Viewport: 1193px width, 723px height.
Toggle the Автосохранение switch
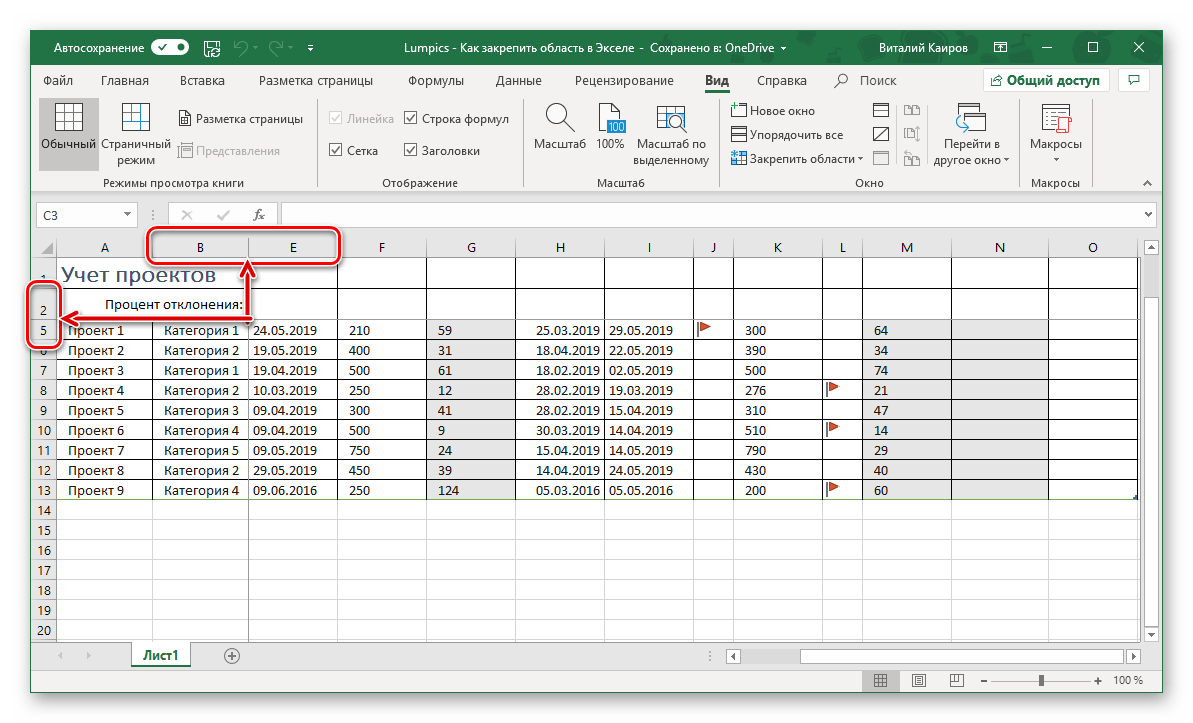click(170, 47)
